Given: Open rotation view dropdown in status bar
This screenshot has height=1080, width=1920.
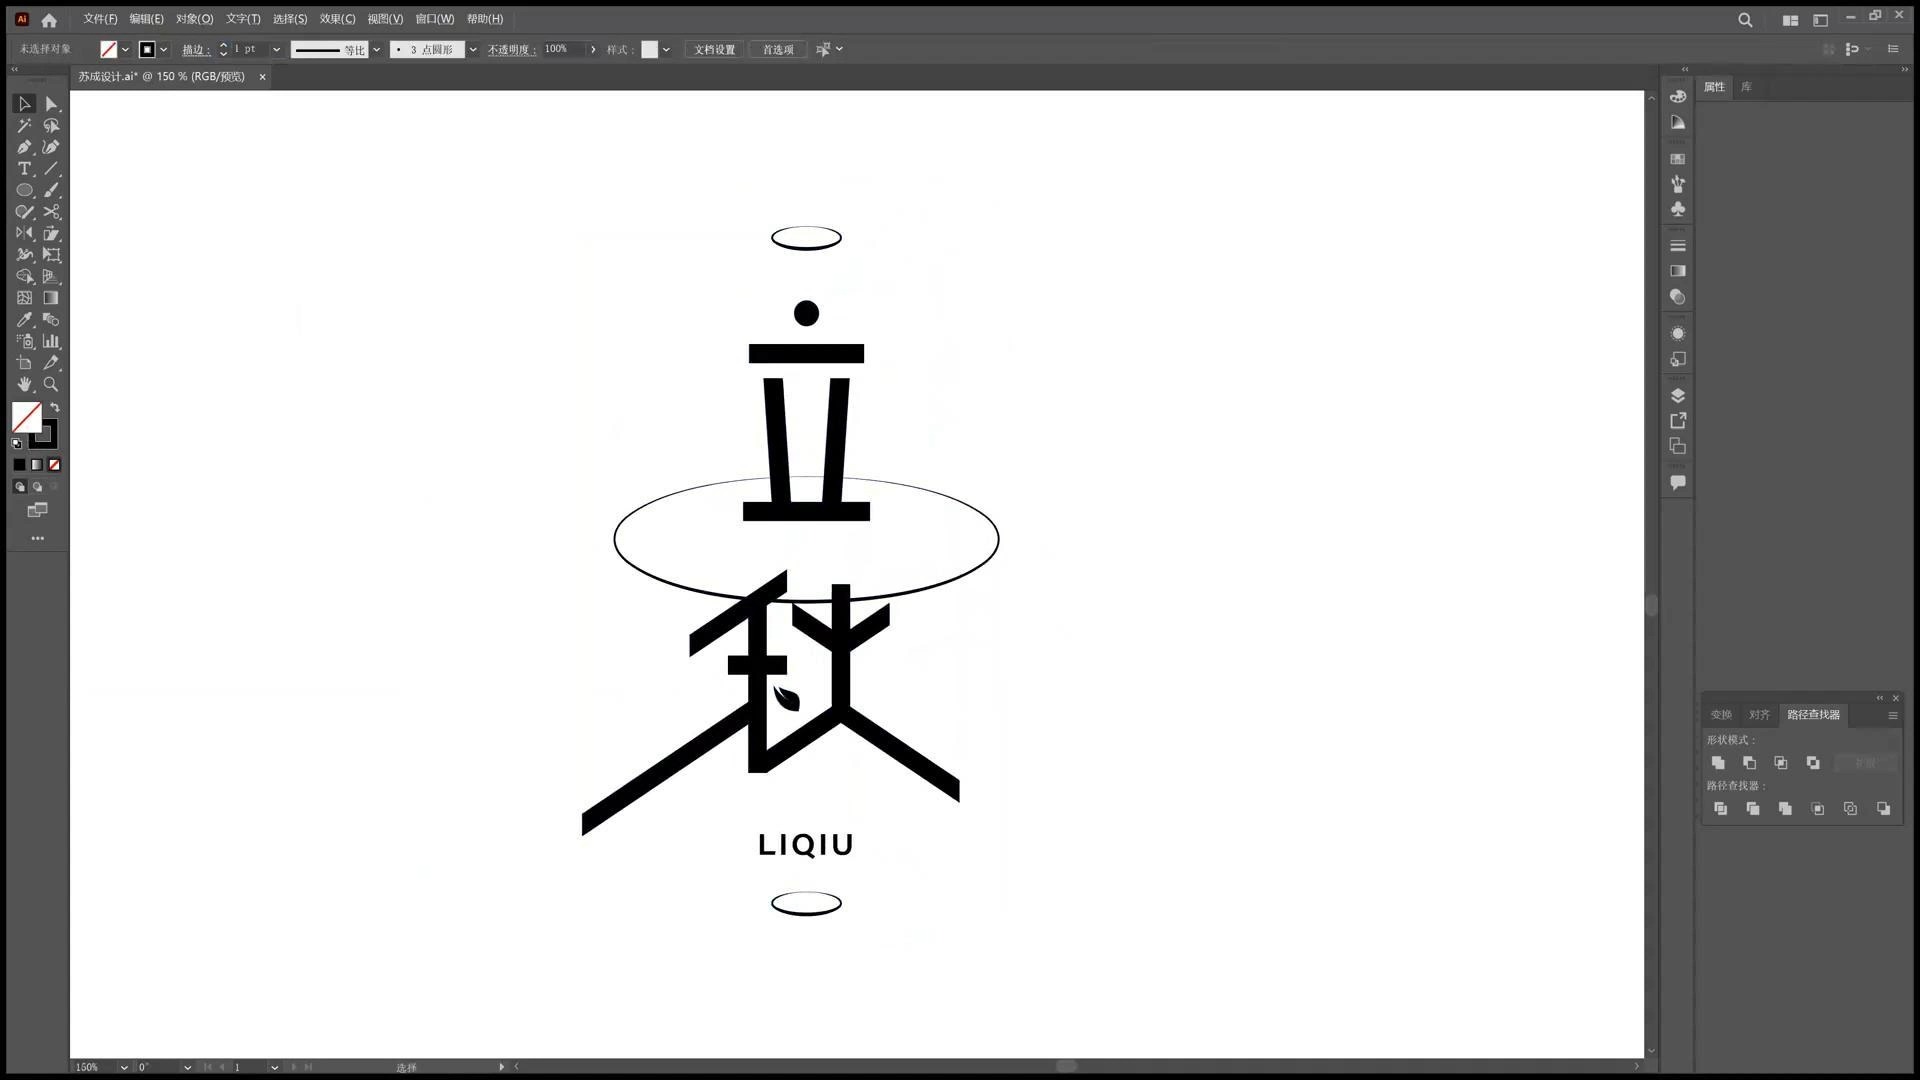Looking at the screenshot, I should click(187, 1067).
